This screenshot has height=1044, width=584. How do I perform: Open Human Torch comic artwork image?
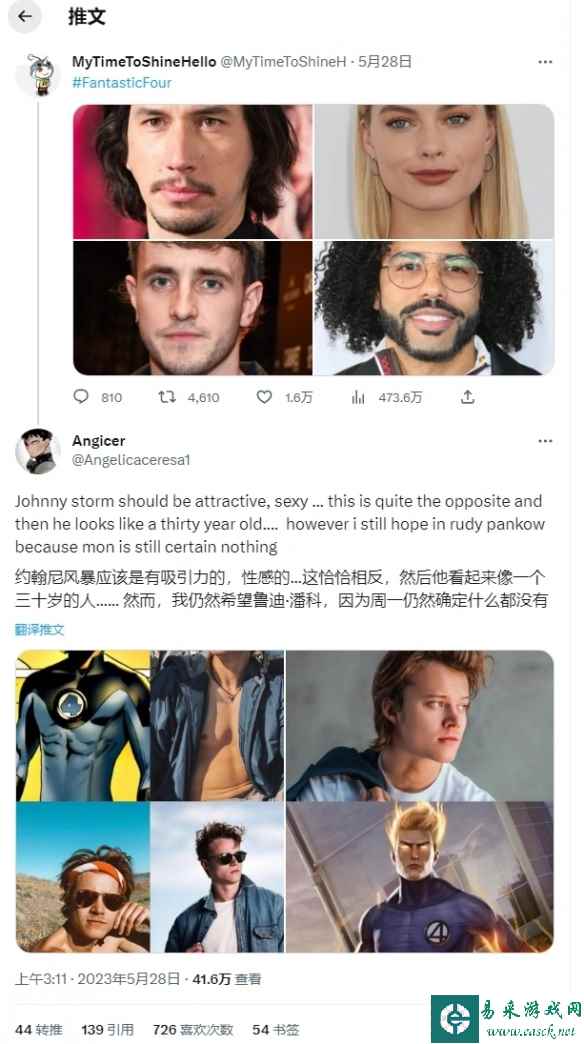click(x=420, y=877)
